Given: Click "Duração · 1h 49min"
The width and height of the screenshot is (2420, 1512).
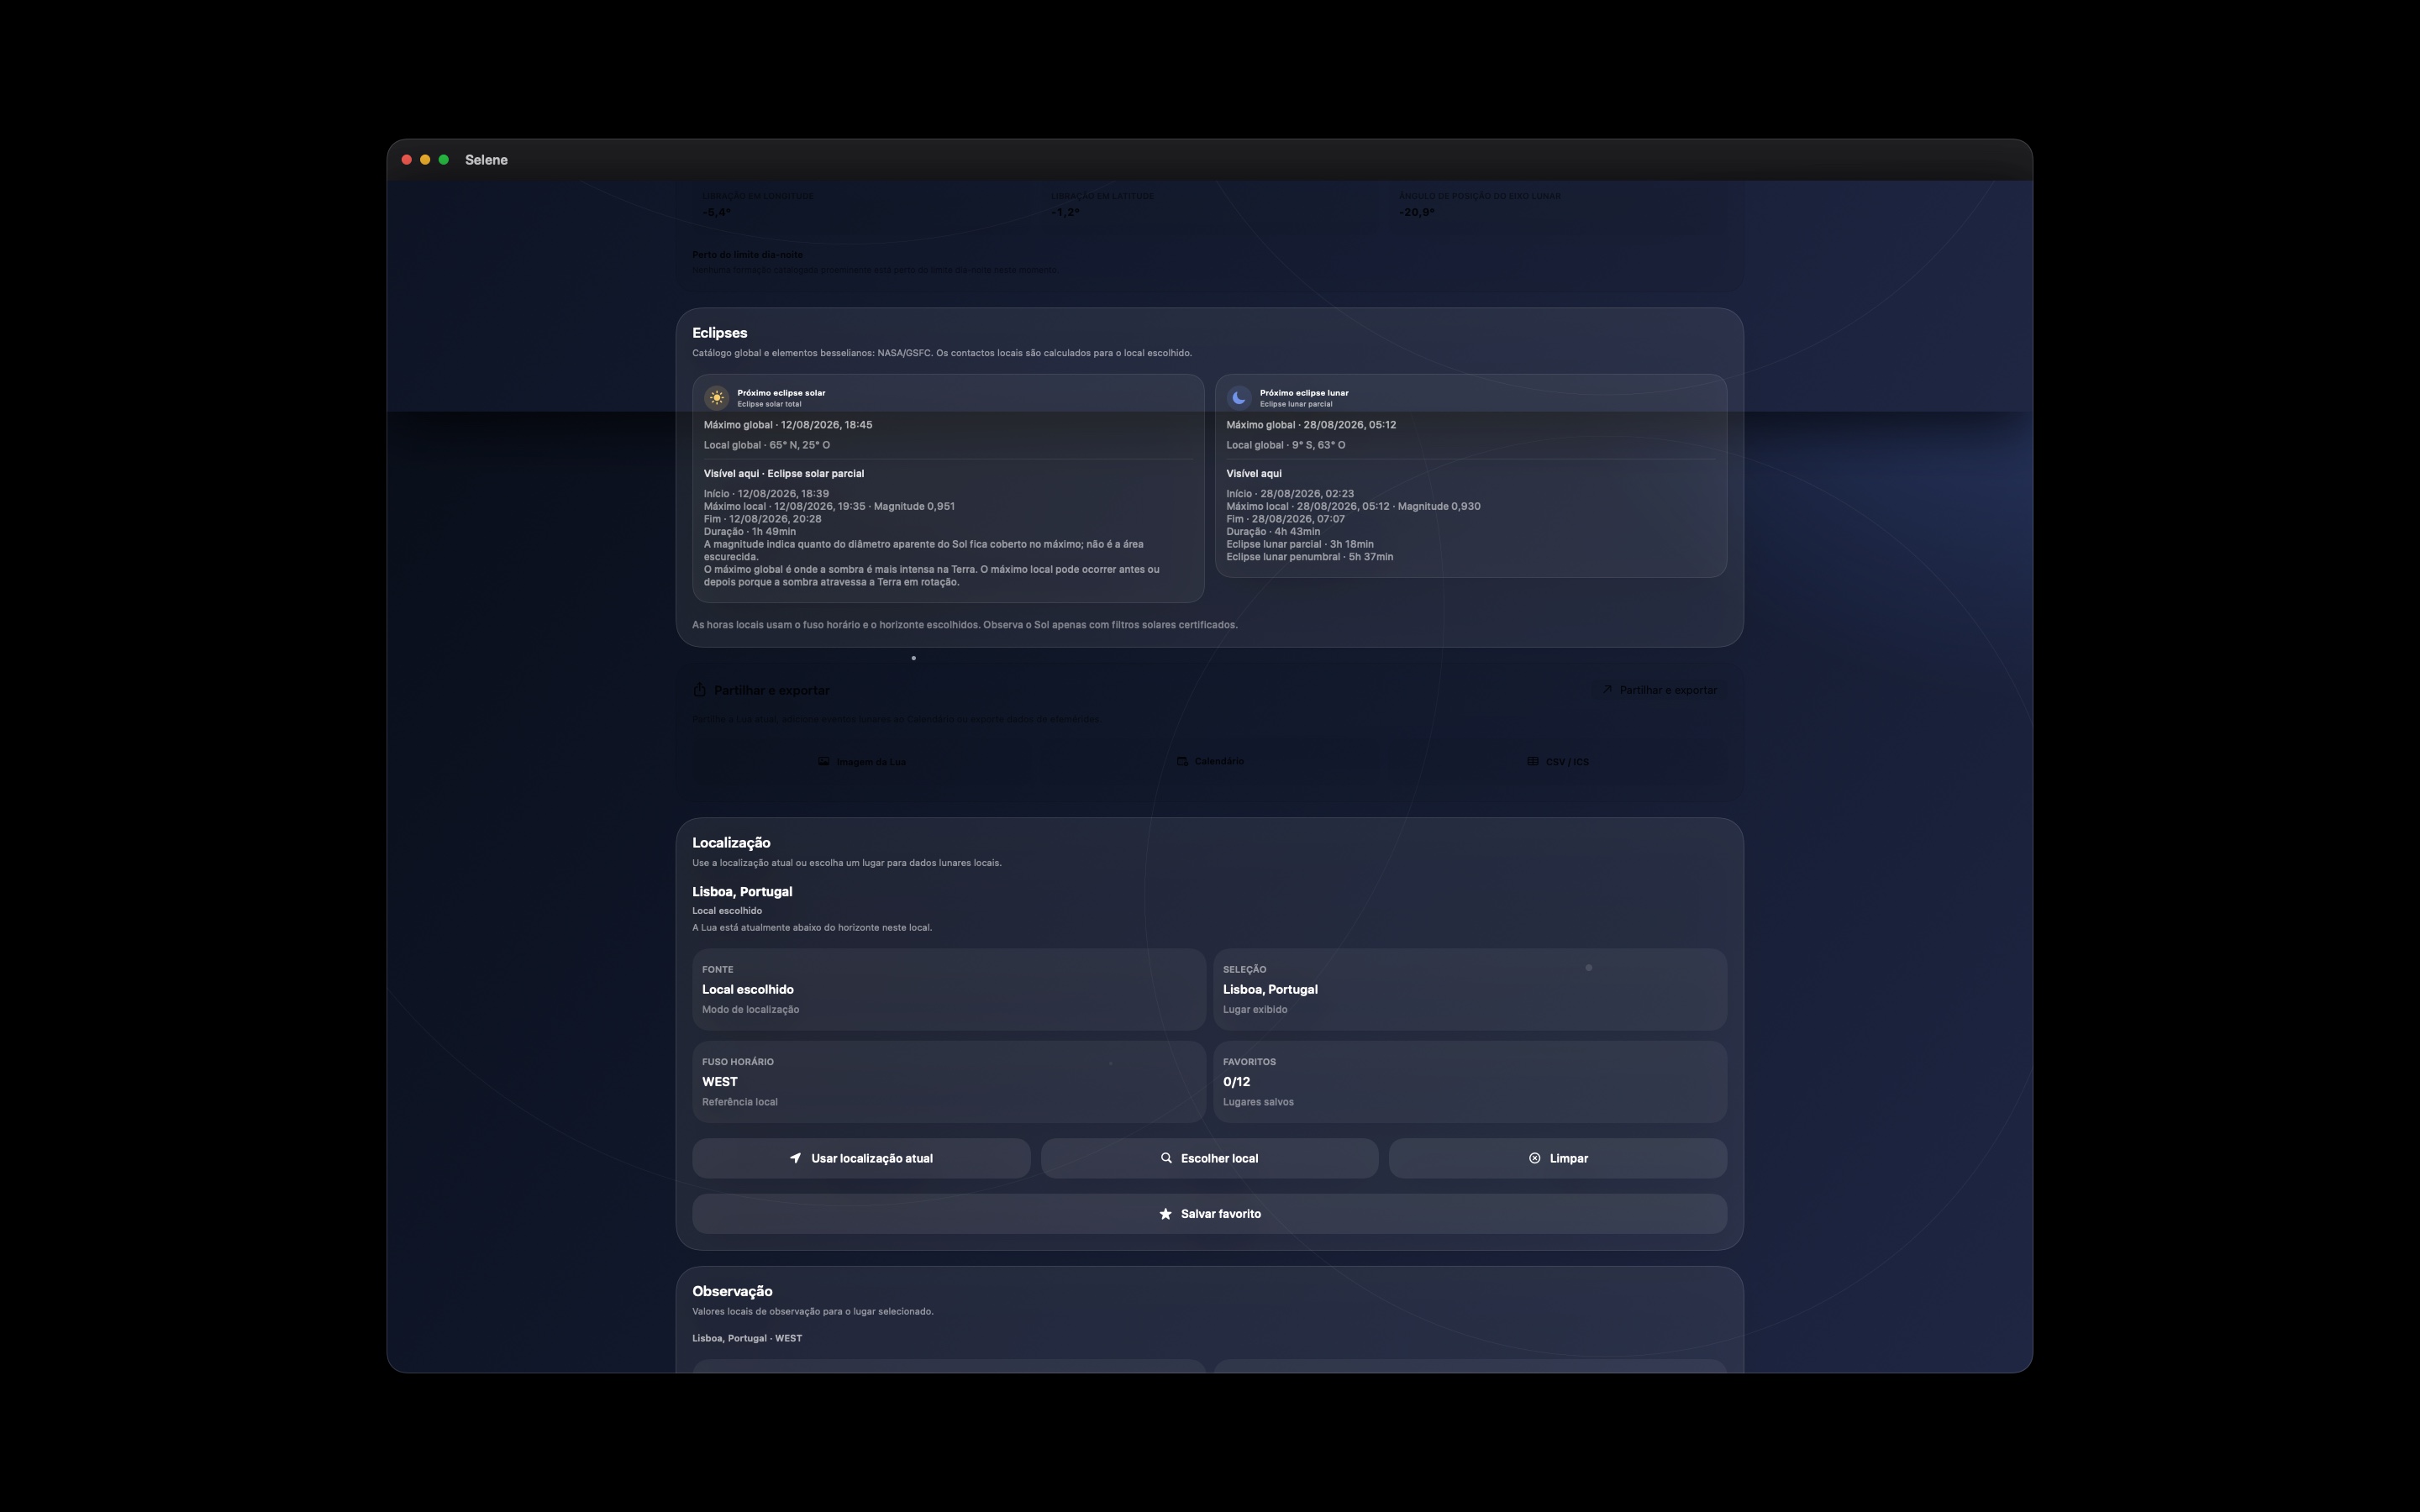Looking at the screenshot, I should point(750,532).
